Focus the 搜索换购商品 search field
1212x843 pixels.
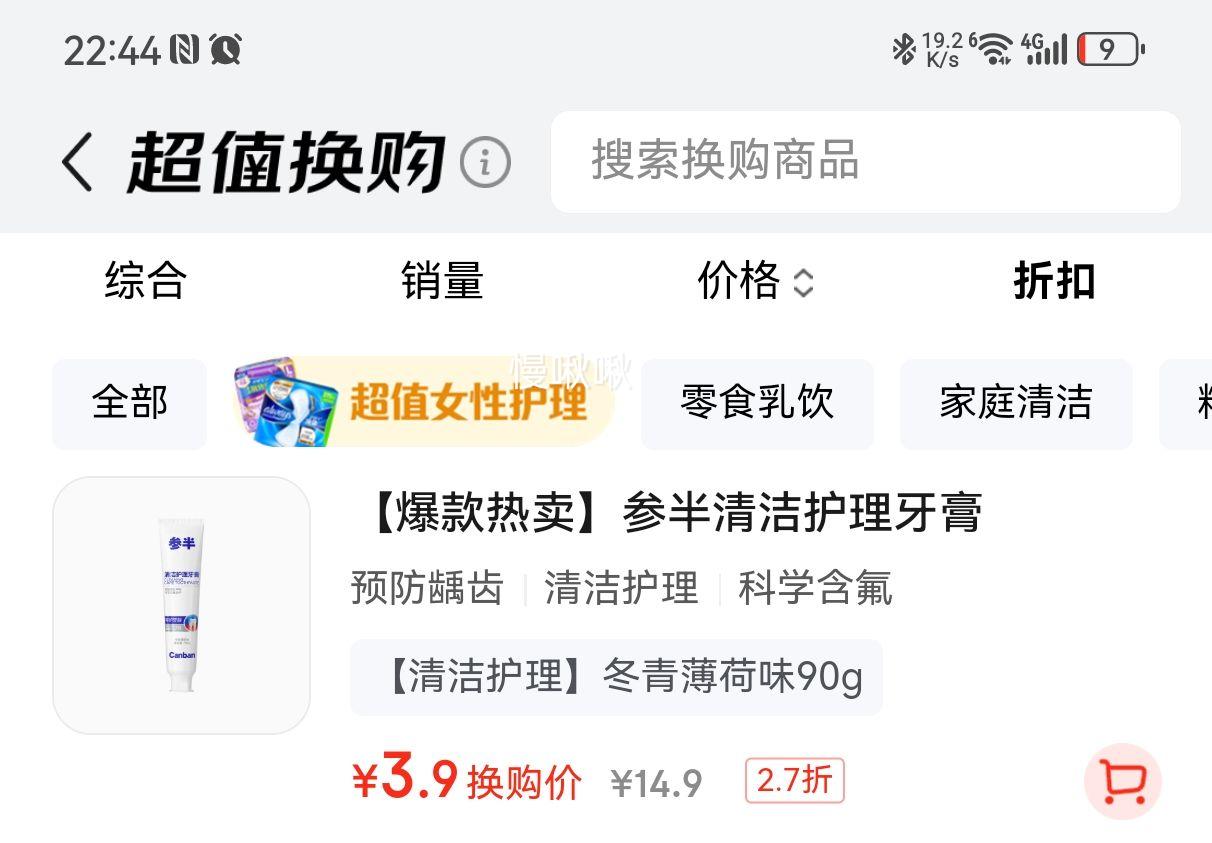[x=866, y=161]
